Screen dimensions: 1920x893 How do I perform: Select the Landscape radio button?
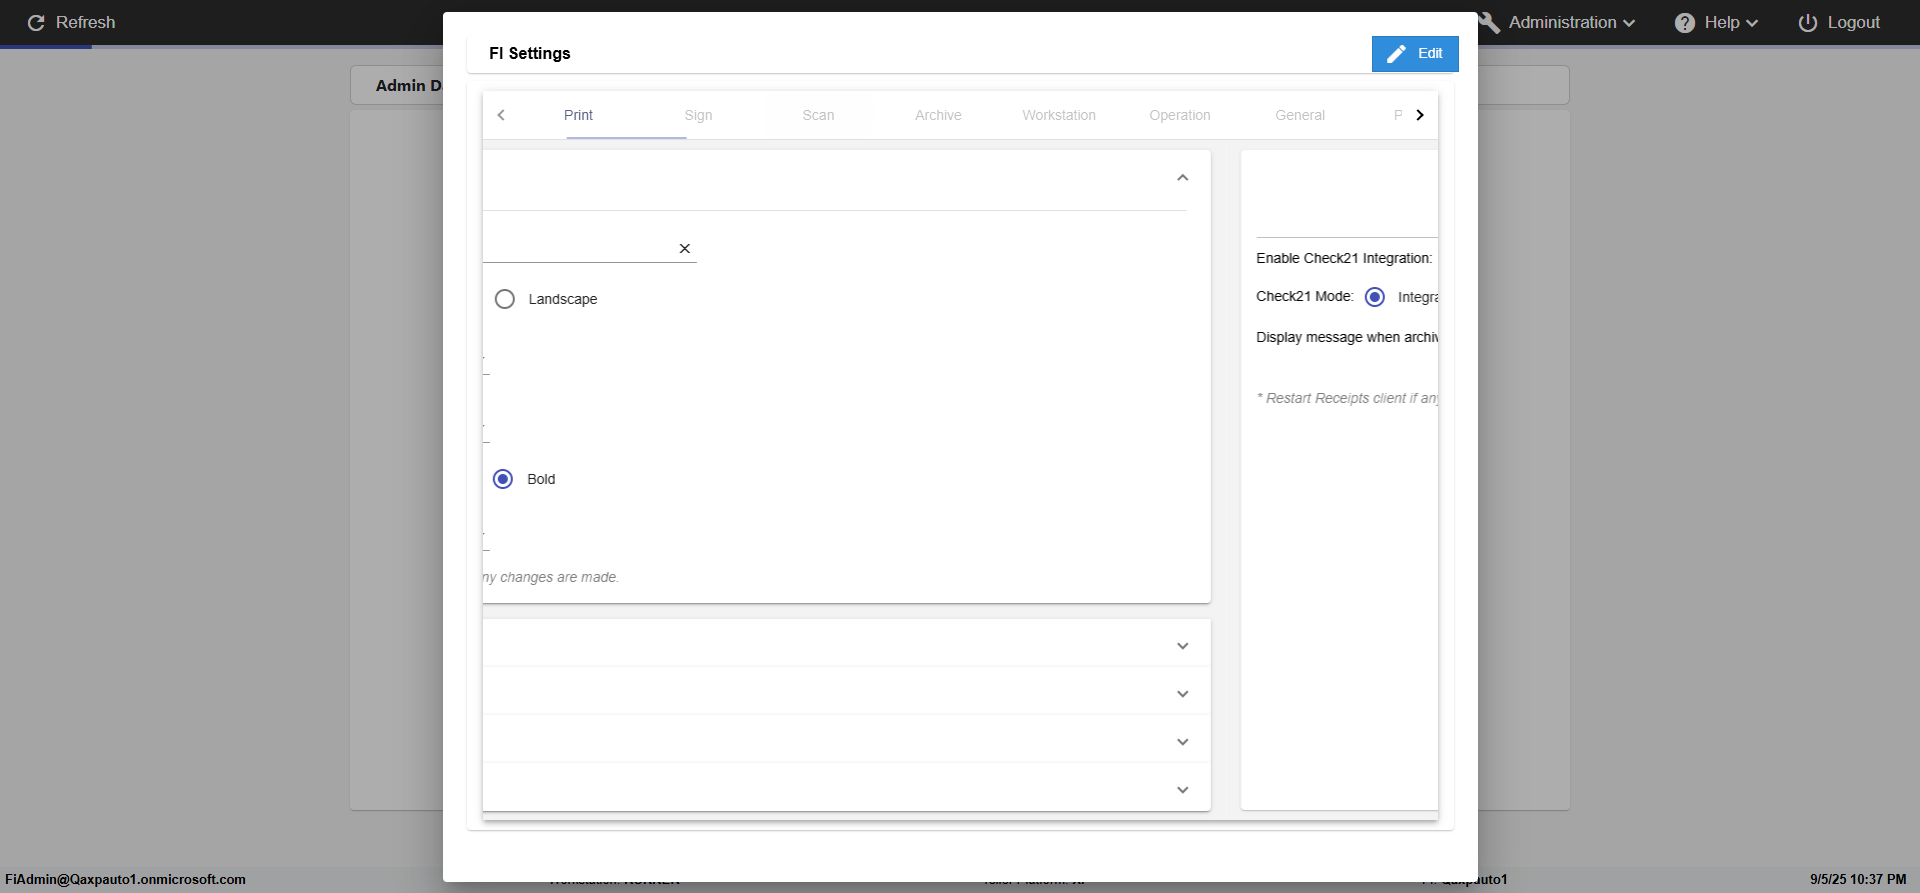click(505, 299)
